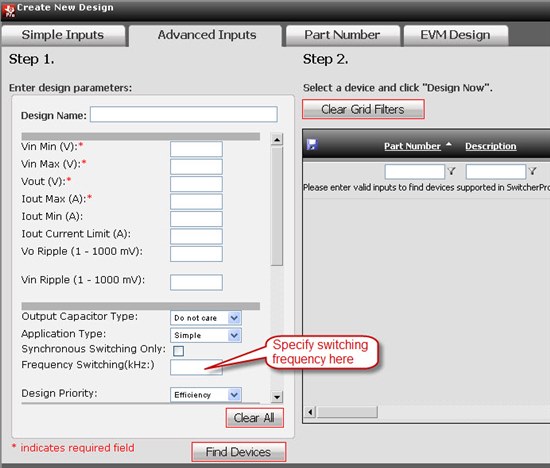
Task: Toggle Synchronous Switching Only checkbox
Action: tap(178, 350)
